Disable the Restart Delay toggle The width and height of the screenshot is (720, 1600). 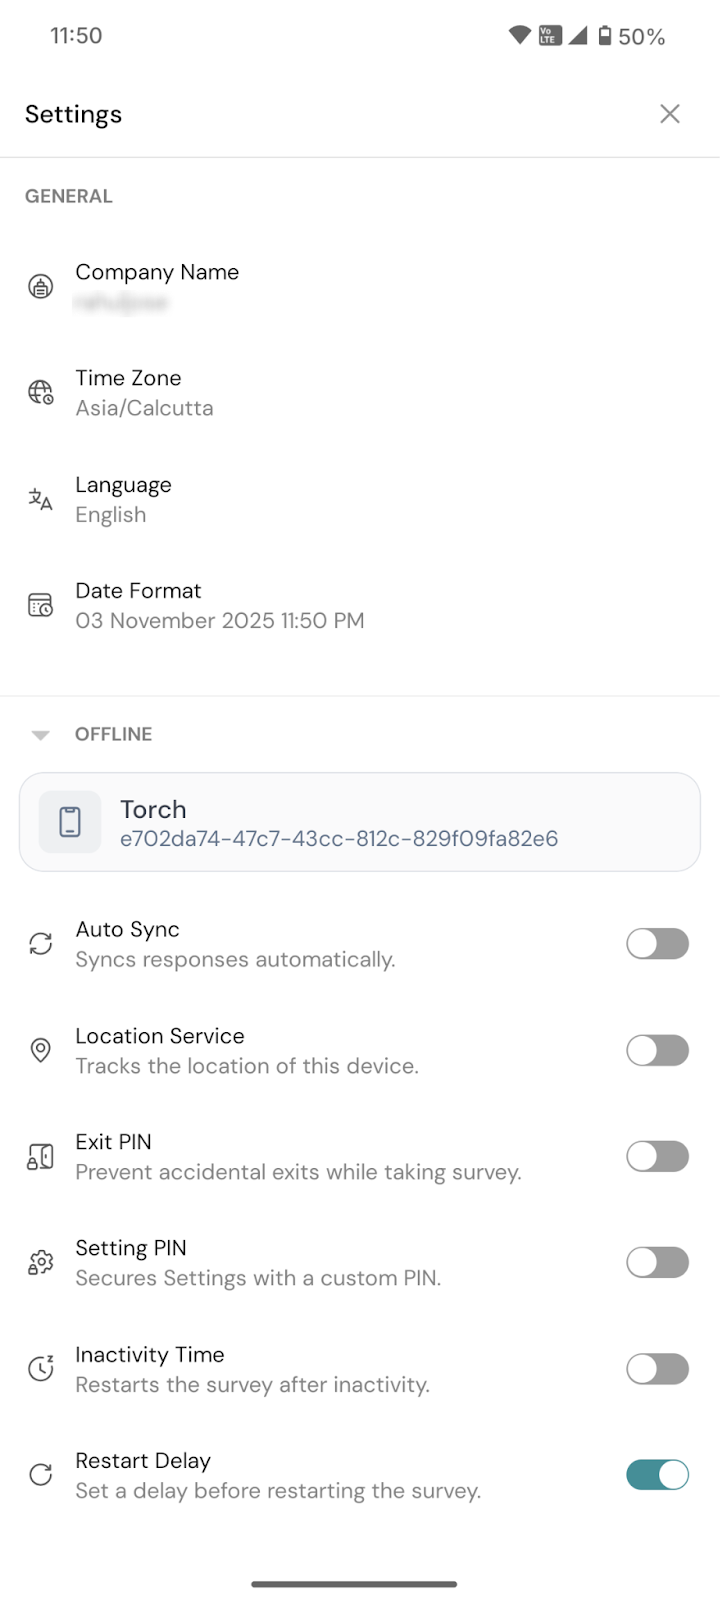(x=657, y=1475)
